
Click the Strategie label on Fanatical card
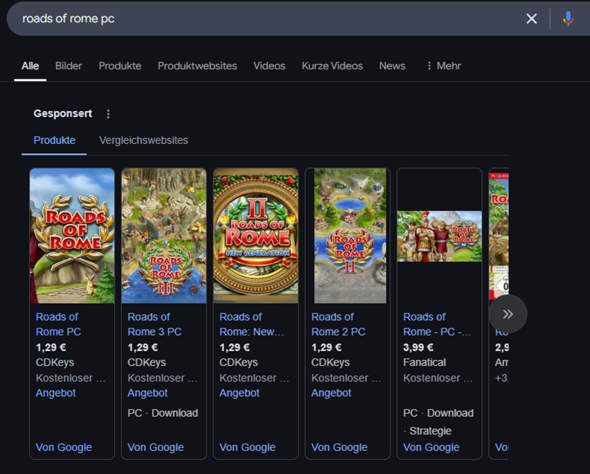pos(430,431)
